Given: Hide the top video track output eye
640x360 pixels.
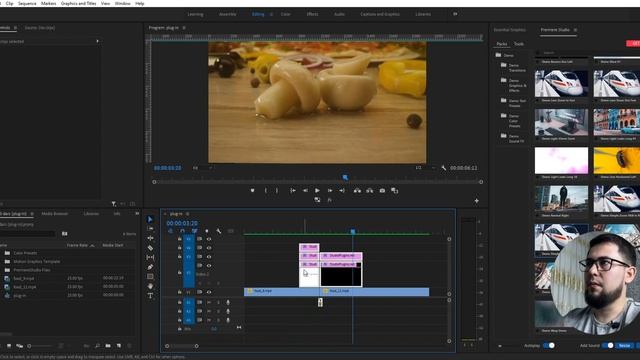Looking at the screenshot, I should tap(209, 239).
